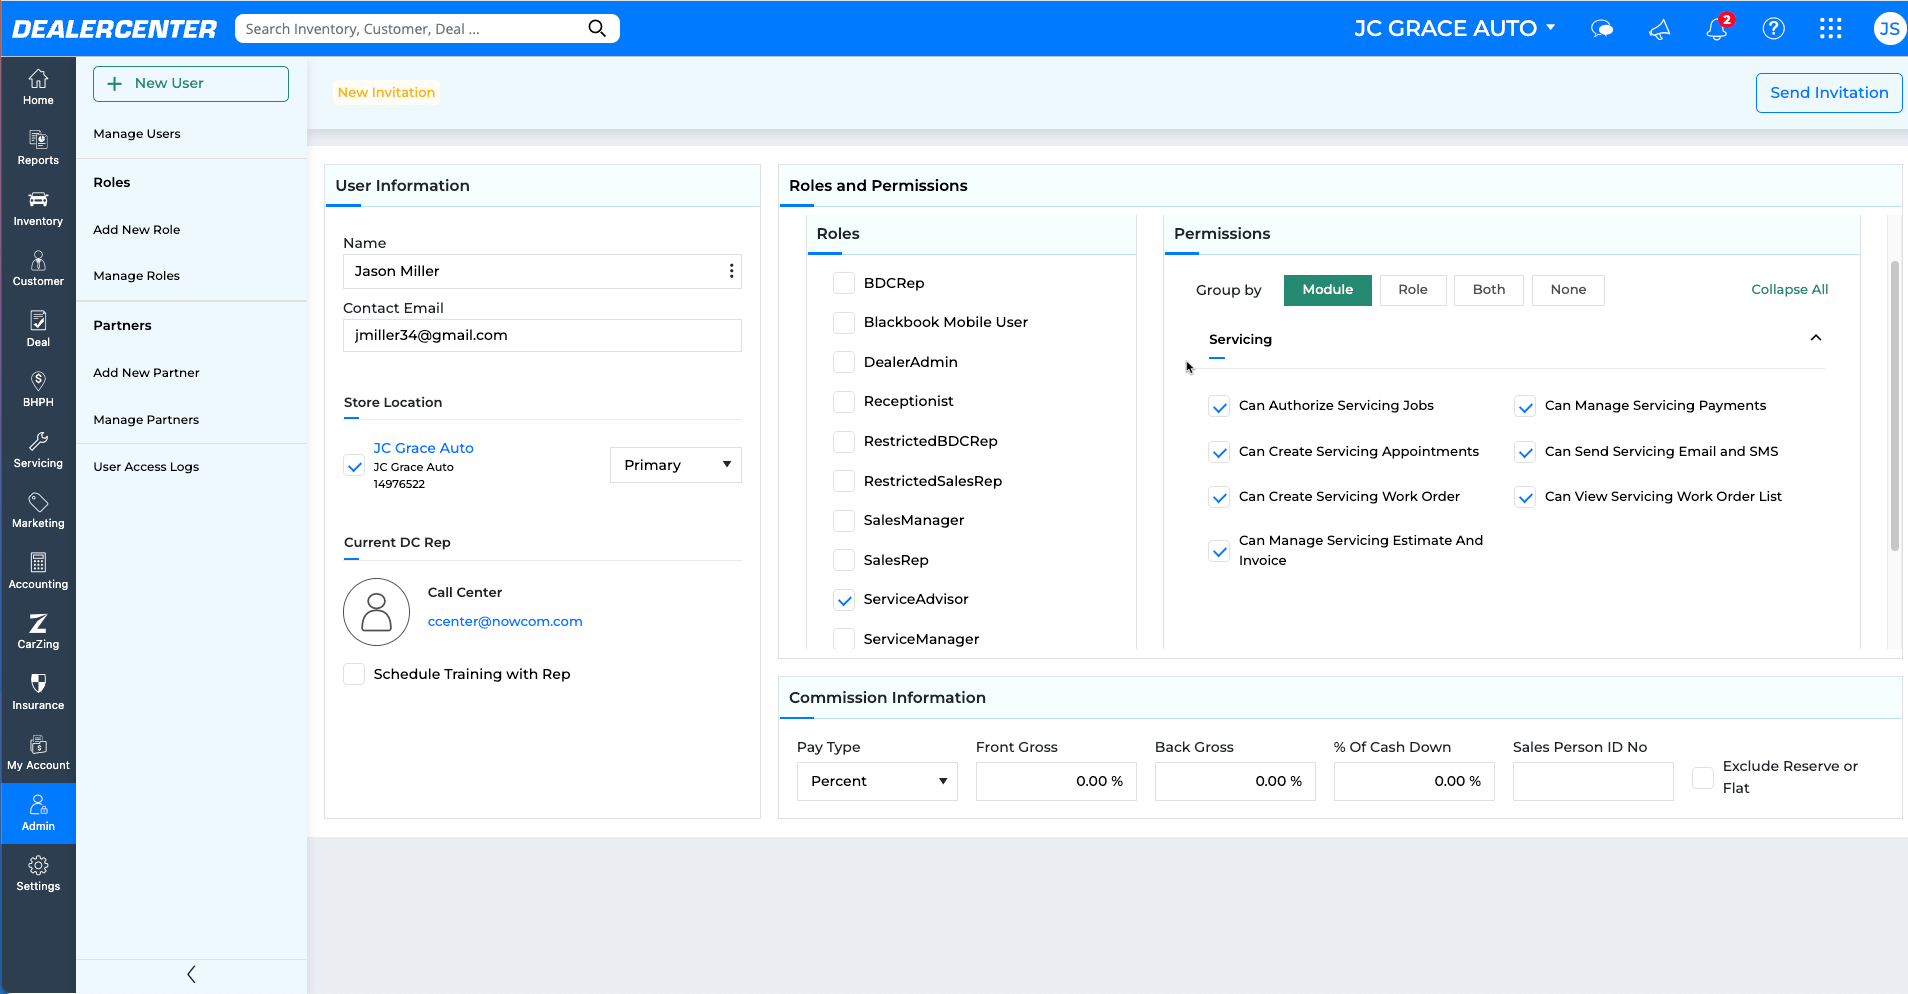
Task: Open the Customer sidebar icon
Action: pyautogui.click(x=38, y=269)
